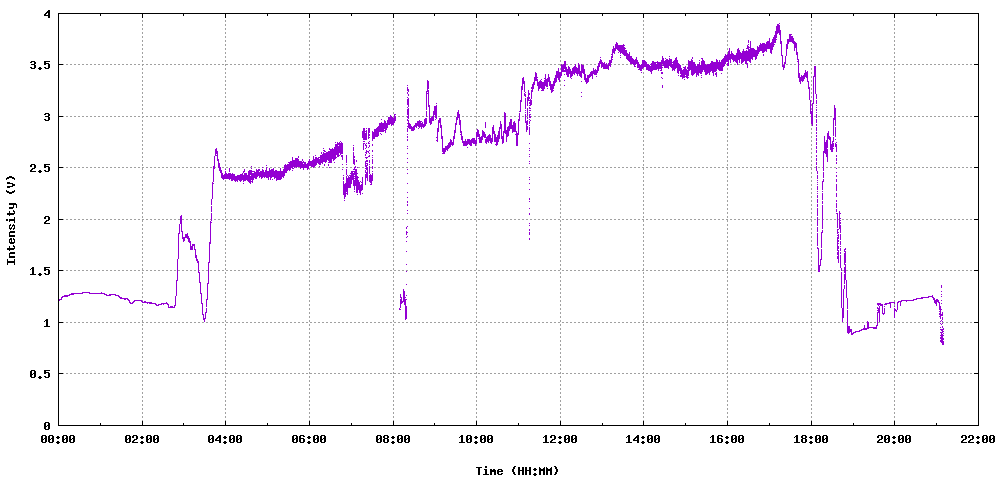Click the 12:00 label on the time axis
Viewport: 1000px width, 480px height.
pyautogui.click(x=560, y=439)
